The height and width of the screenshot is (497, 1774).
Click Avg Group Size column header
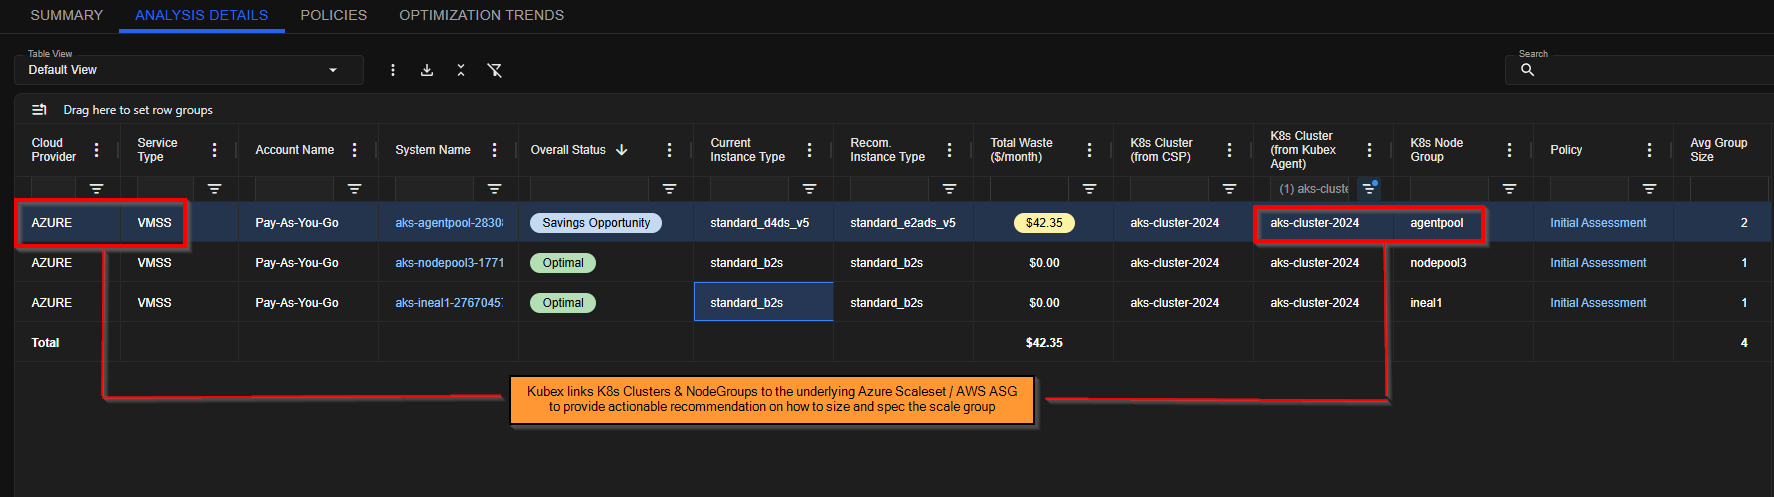tap(1719, 150)
